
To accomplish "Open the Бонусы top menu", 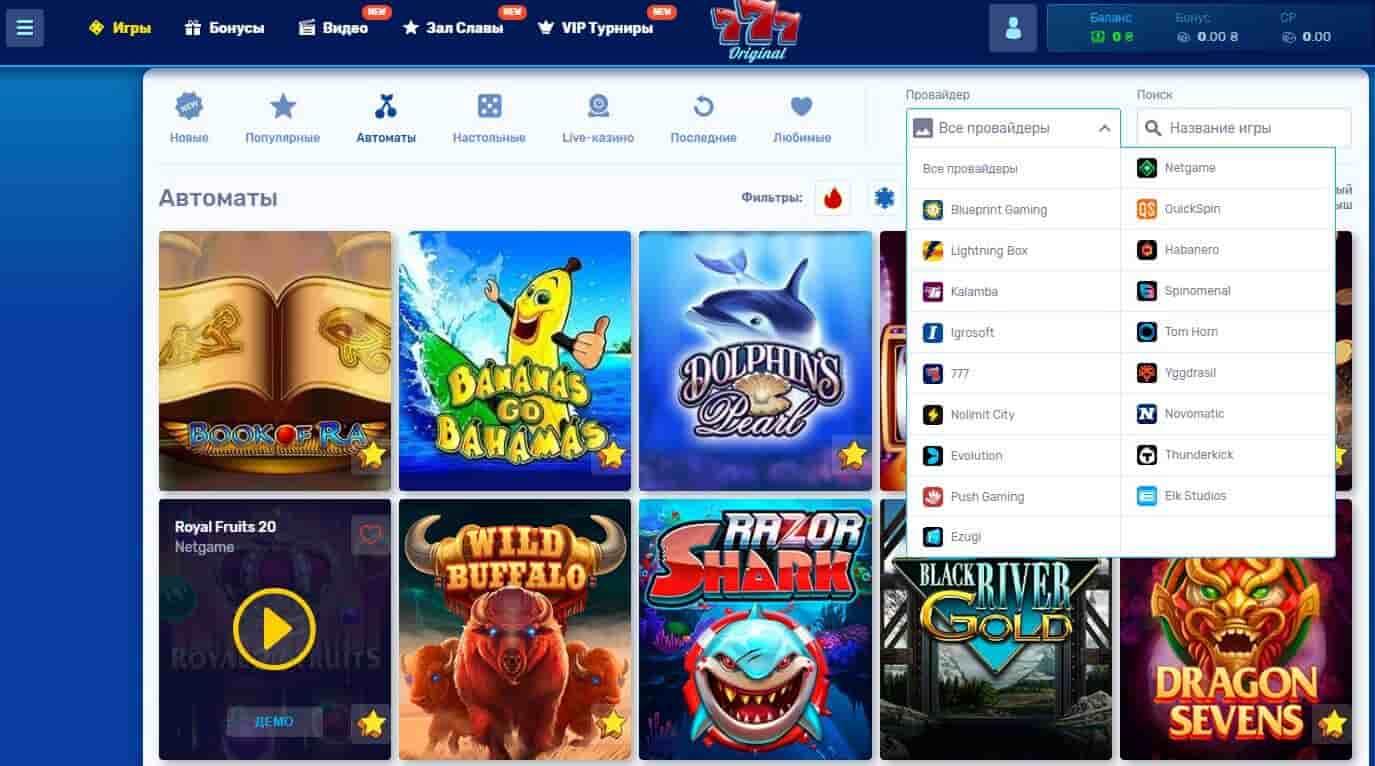I will click(224, 28).
